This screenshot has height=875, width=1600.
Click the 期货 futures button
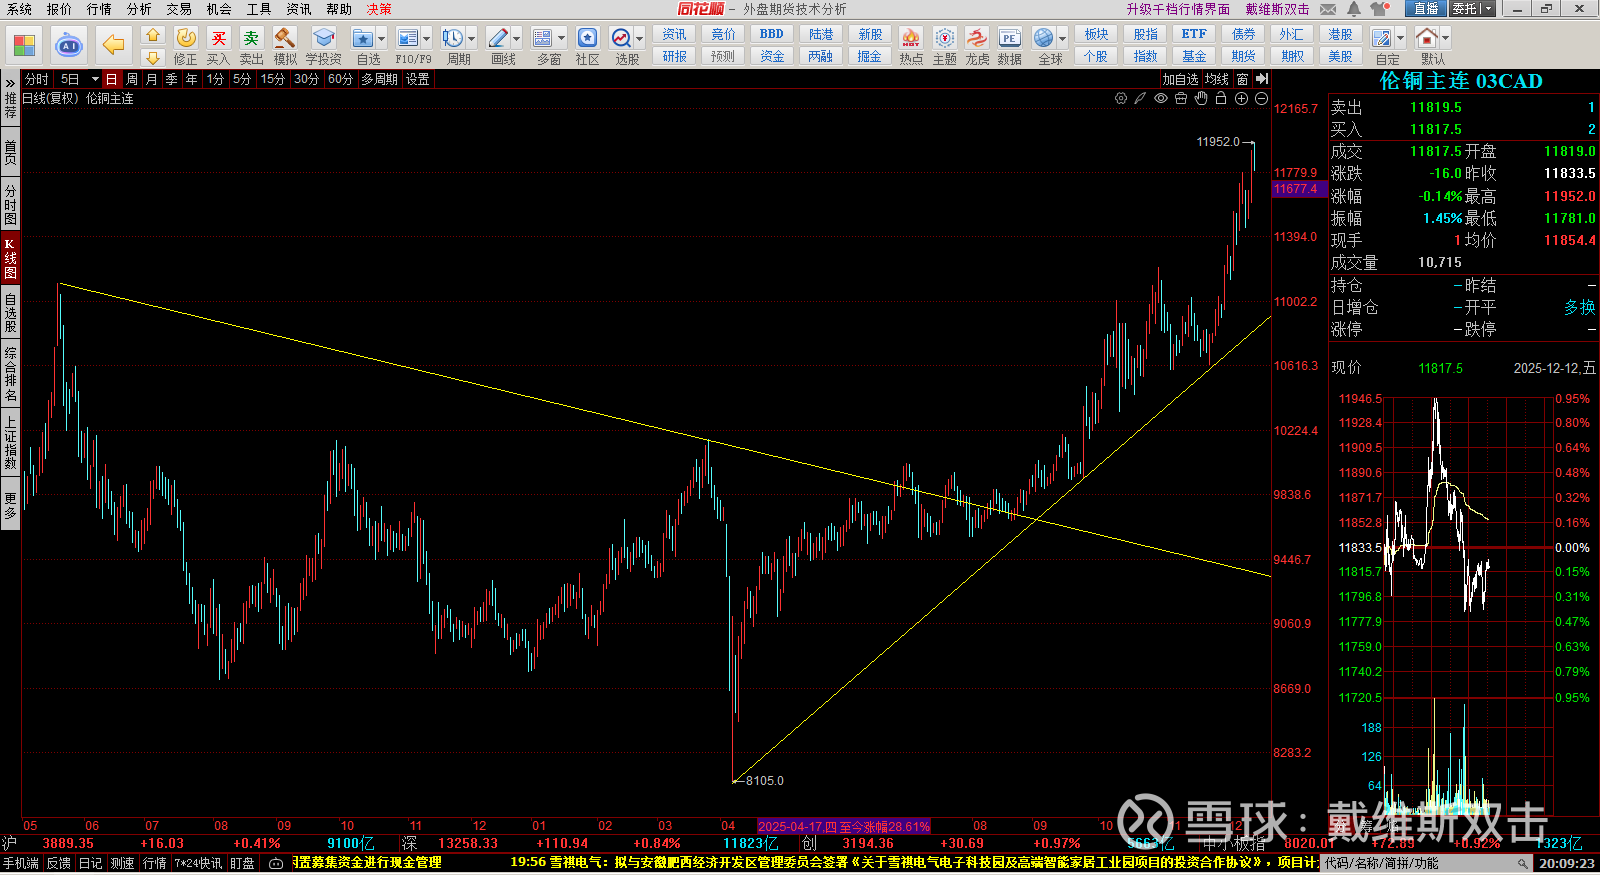[x=1243, y=56]
